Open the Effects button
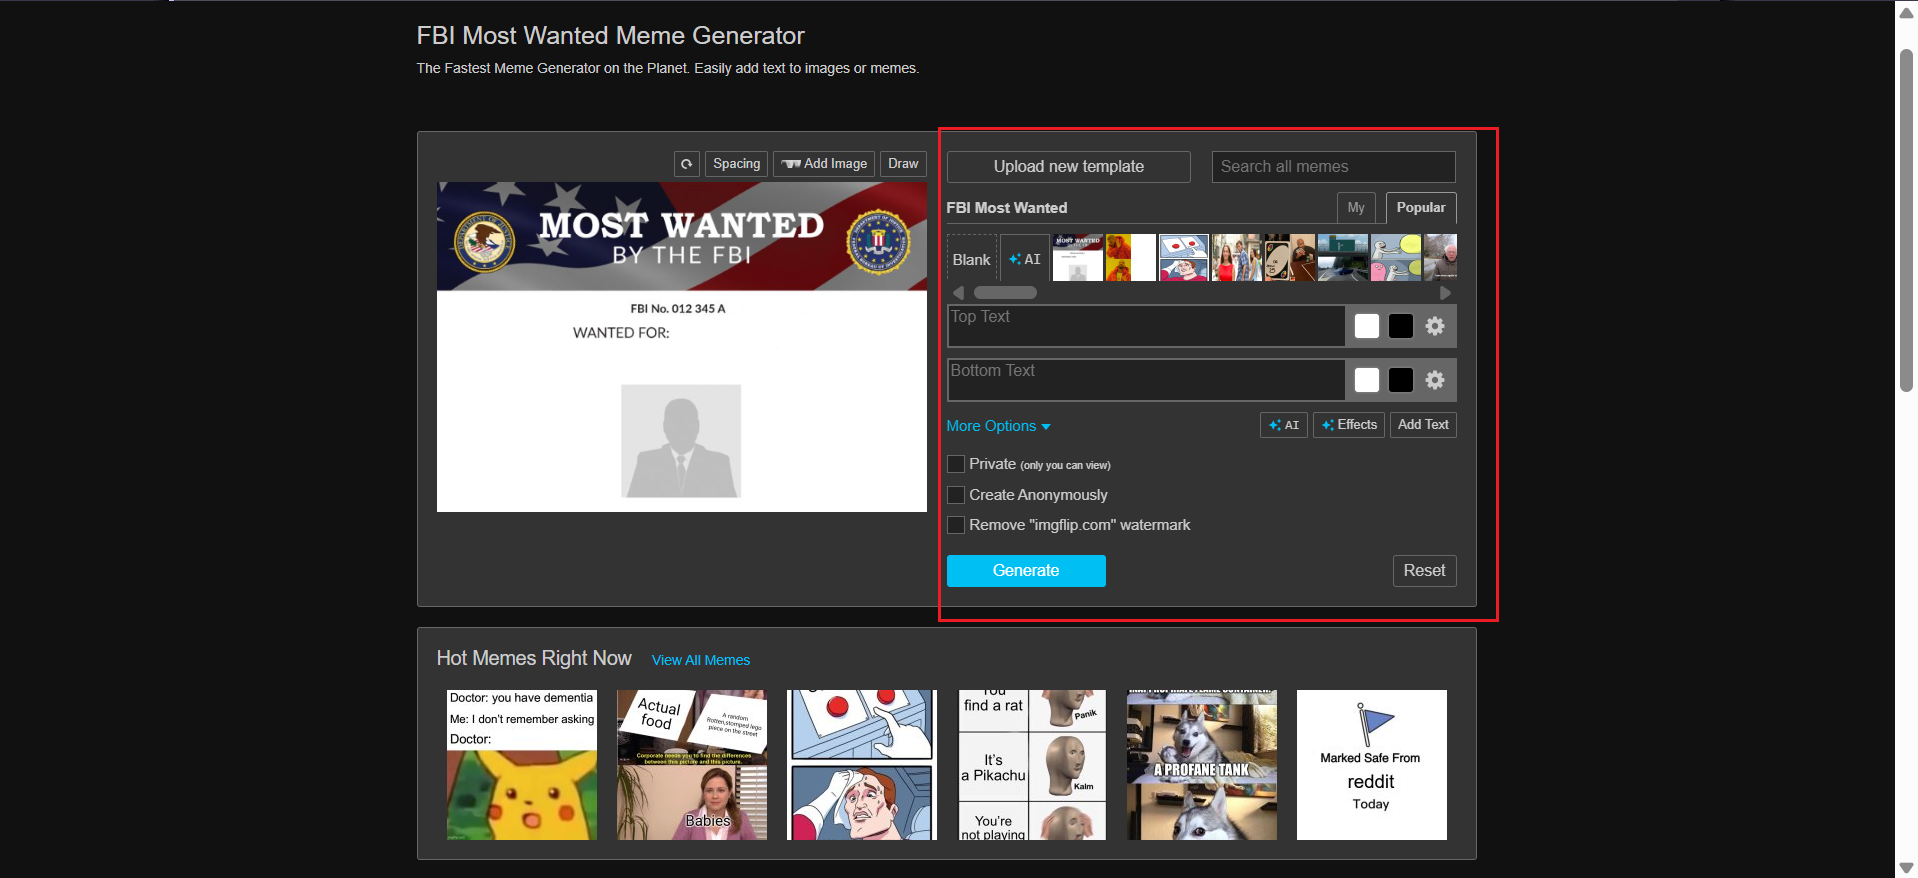Screen dimensions: 1918x878 [1349, 425]
